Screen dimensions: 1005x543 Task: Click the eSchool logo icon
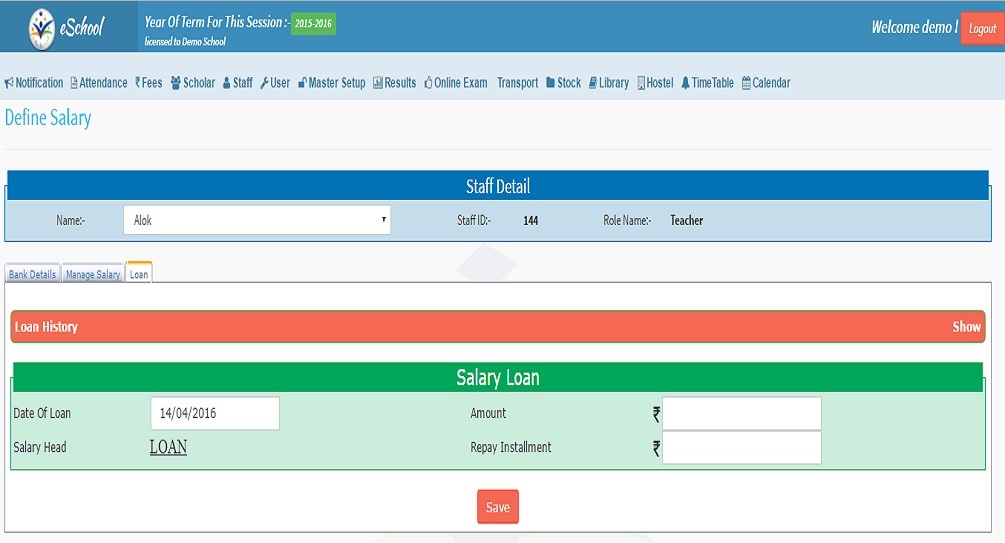pos(42,27)
